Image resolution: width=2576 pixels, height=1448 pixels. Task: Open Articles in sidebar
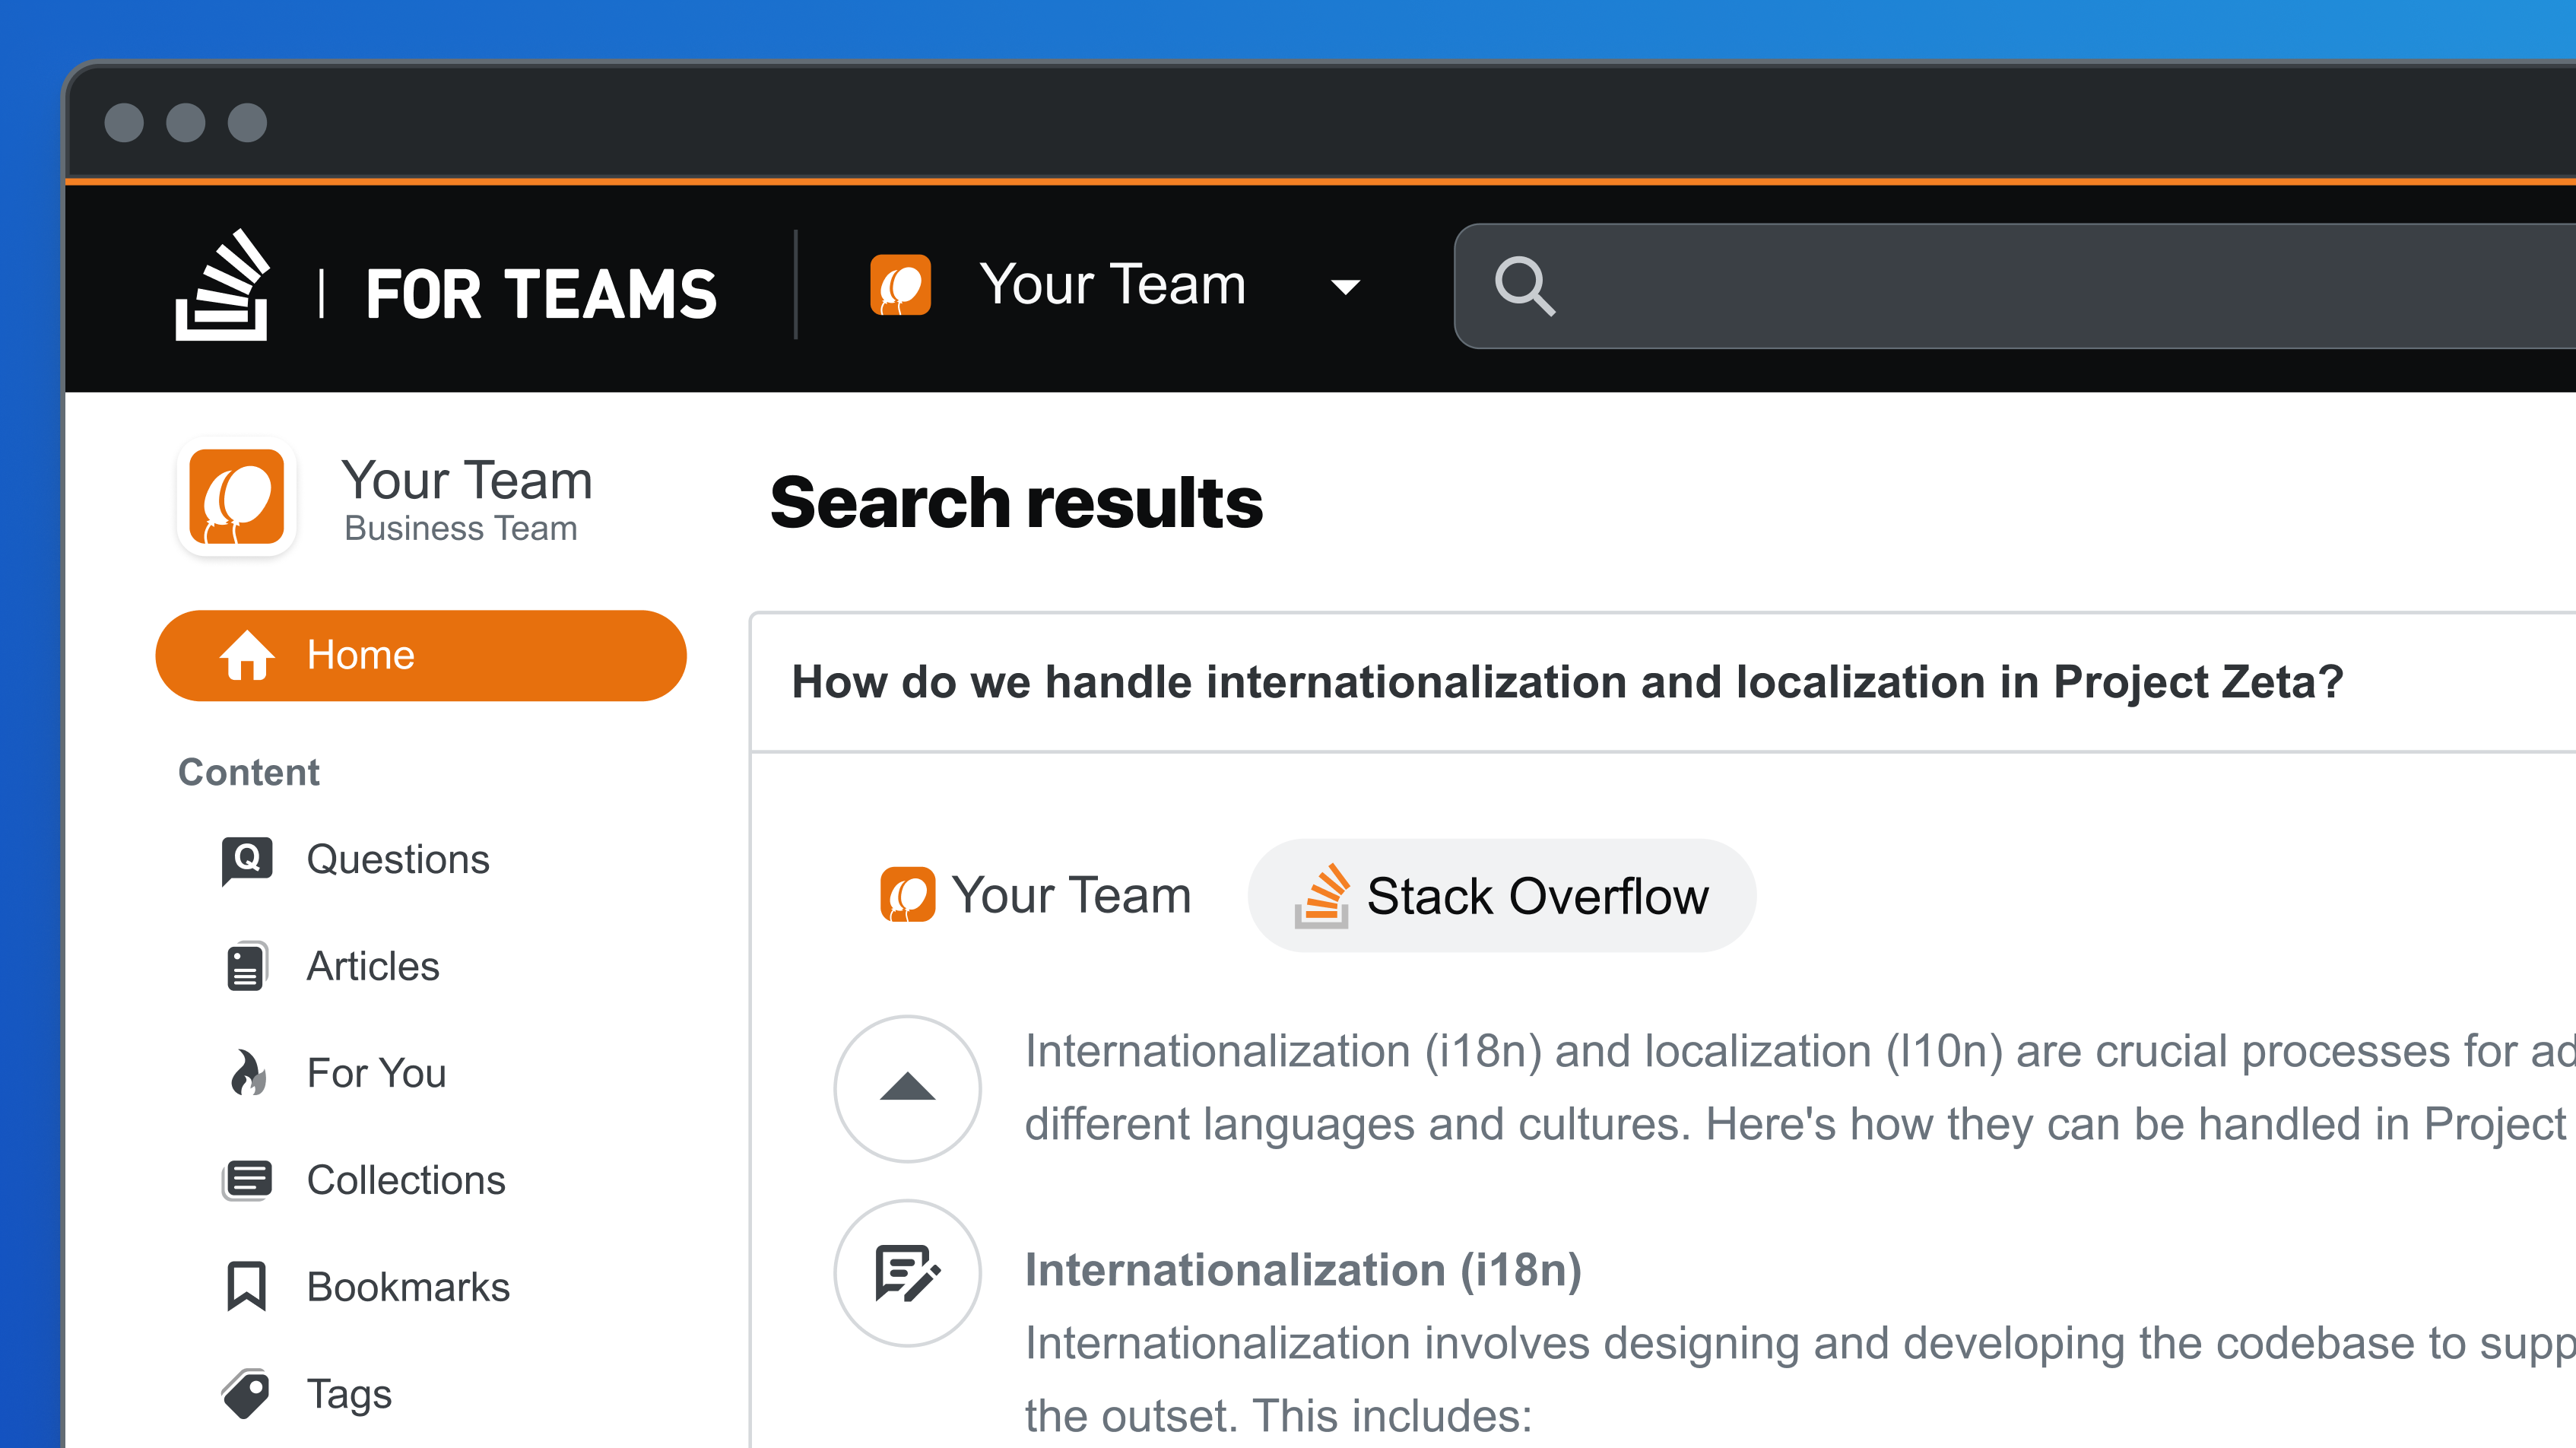click(373, 966)
